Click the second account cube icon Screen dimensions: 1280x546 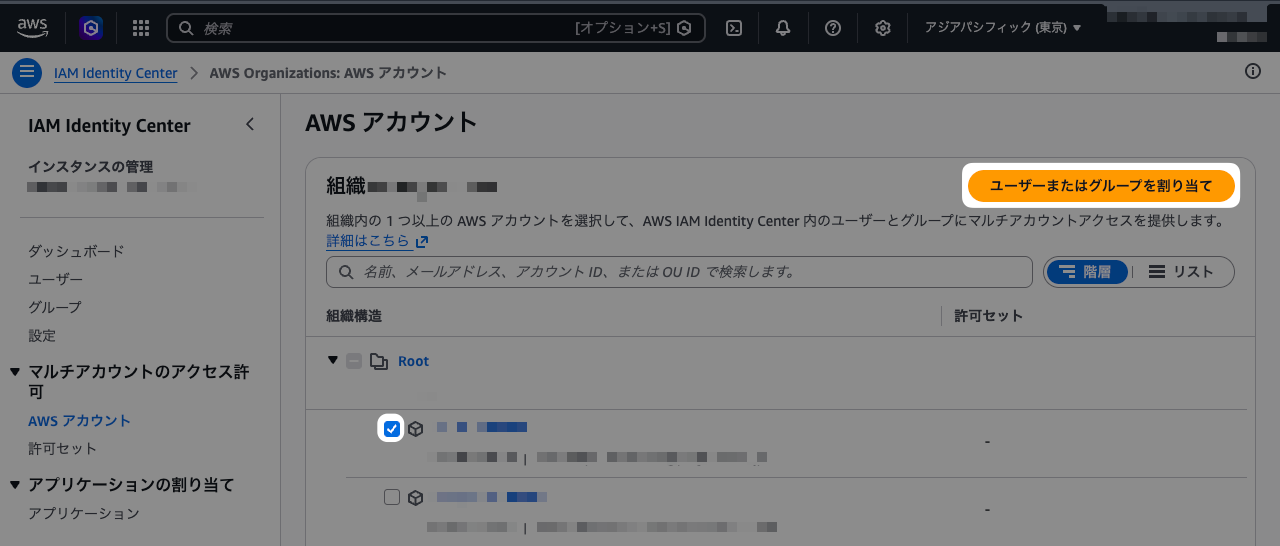click(x=416, y=497)
